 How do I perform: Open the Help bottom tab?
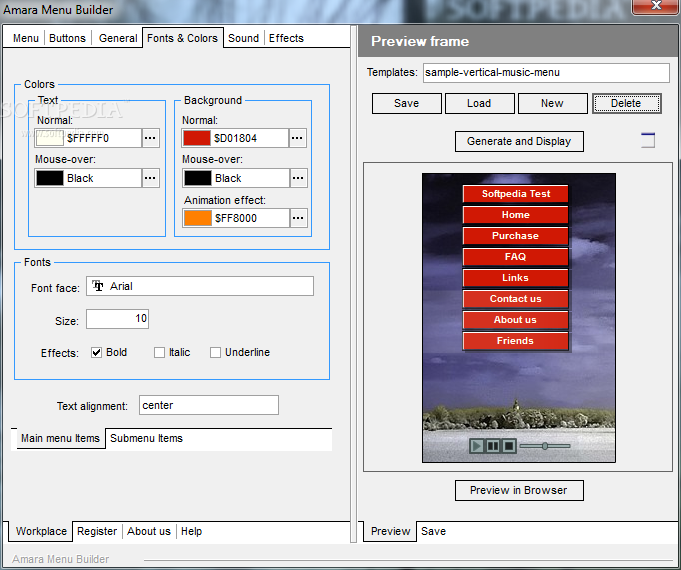192,531
